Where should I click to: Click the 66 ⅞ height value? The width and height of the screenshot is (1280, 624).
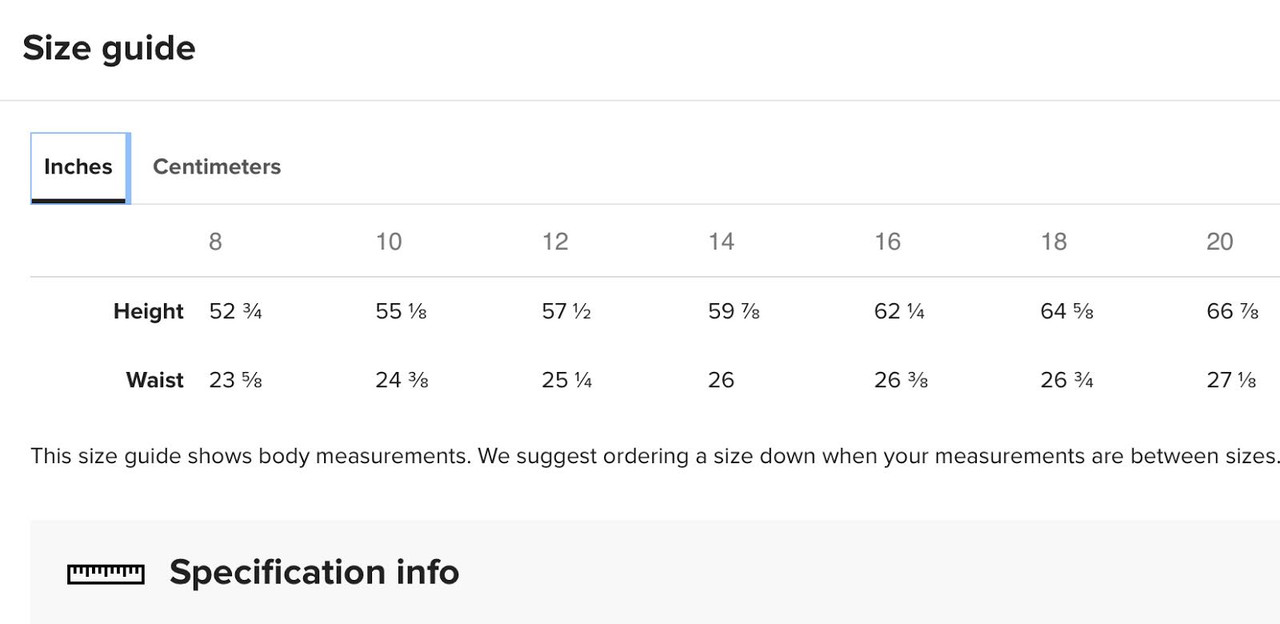(x=1233, y=311)
